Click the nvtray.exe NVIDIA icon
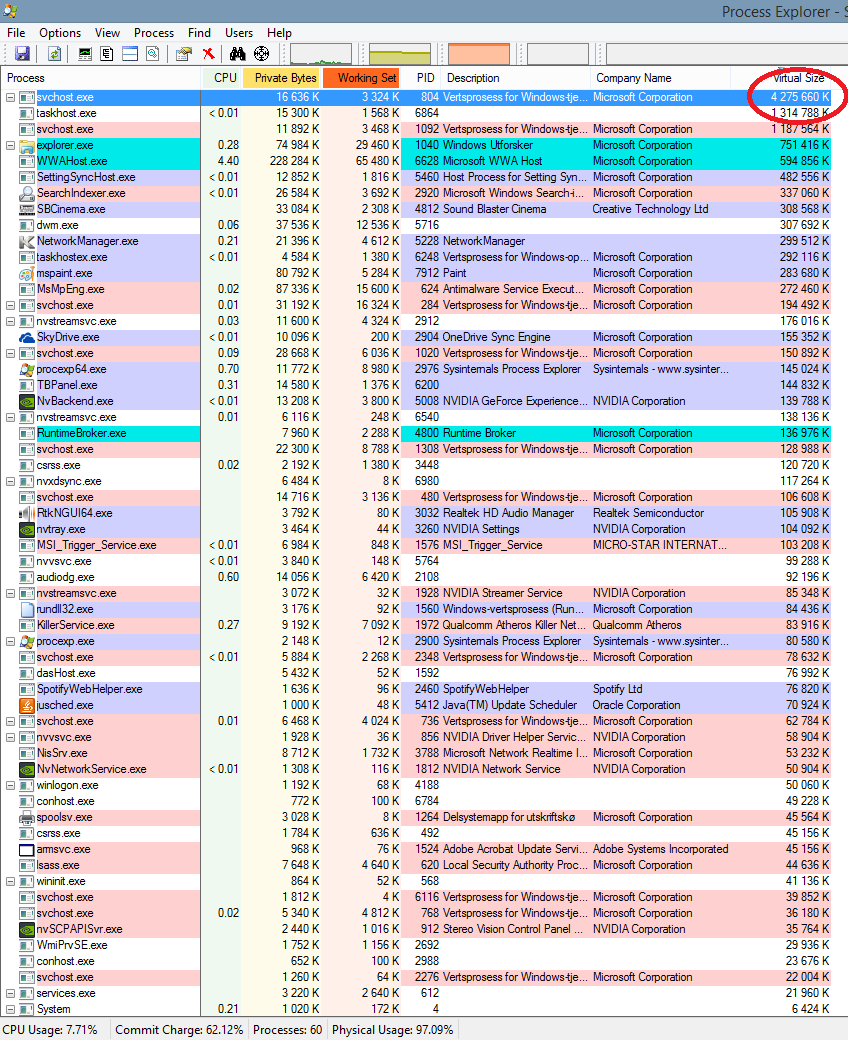848x1040 pixels. 27,529
